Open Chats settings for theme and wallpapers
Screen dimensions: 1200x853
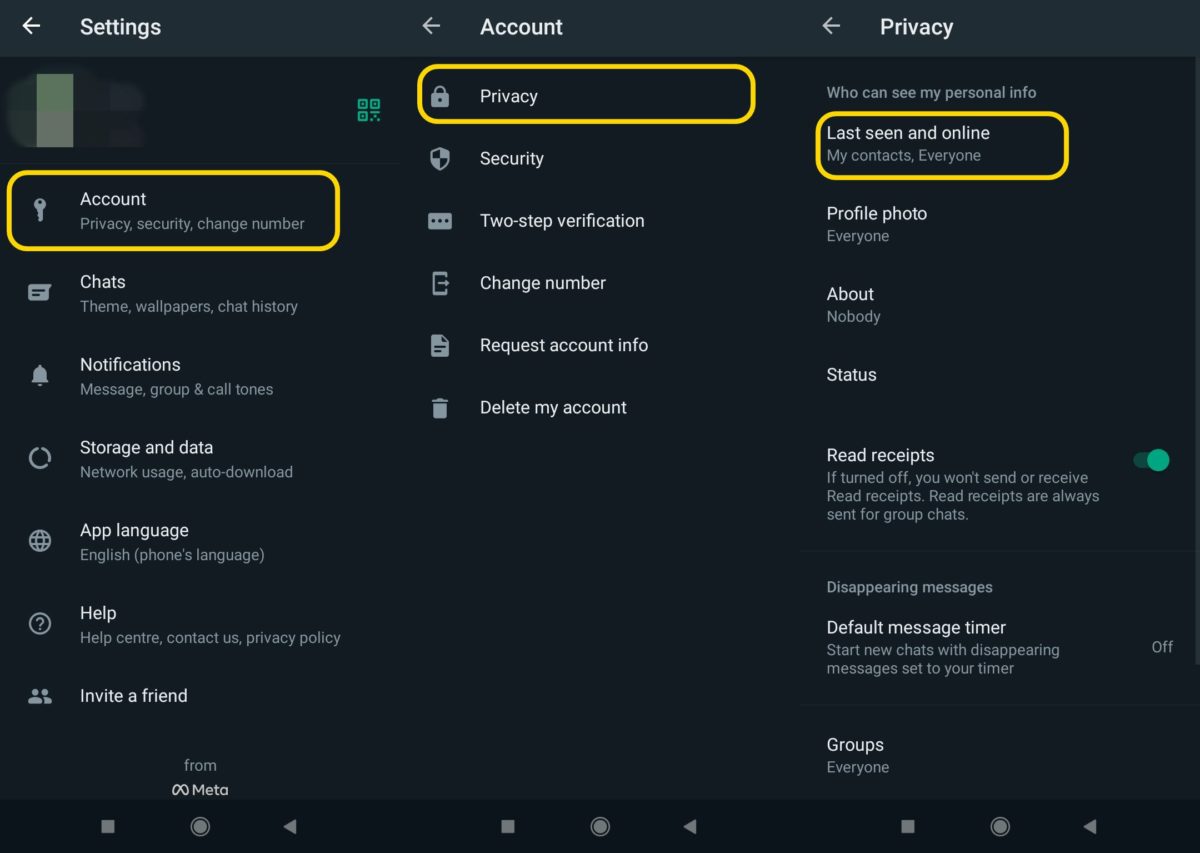tap(188, 293)
